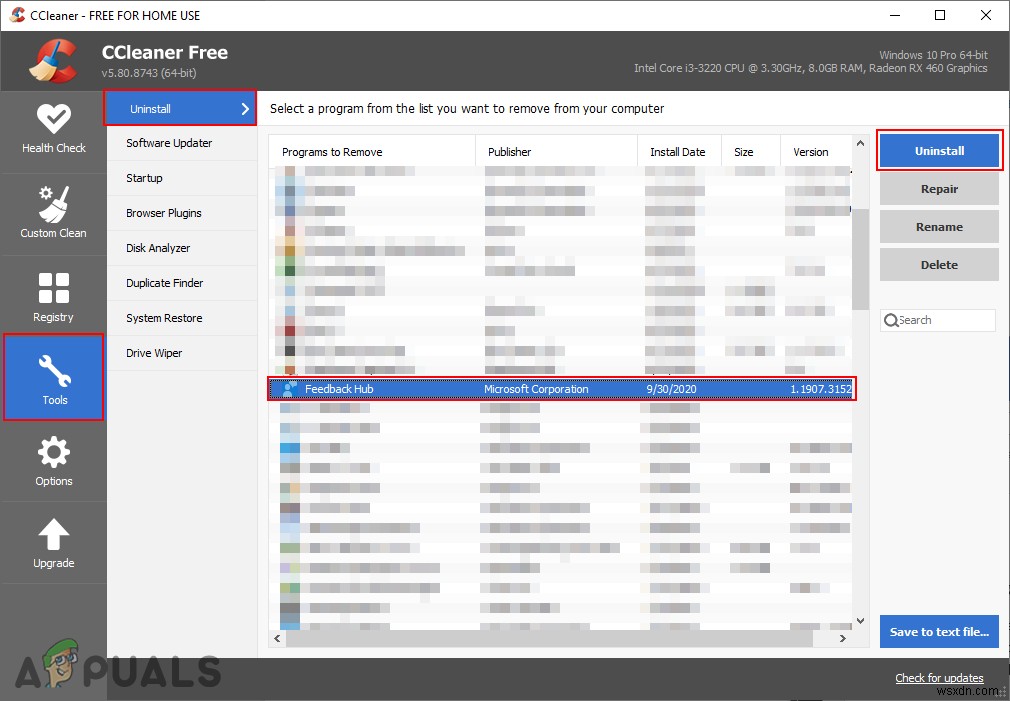Click the Upgrade arrow icon
This screenshot has height=701, width=1010.
[53, 535]
